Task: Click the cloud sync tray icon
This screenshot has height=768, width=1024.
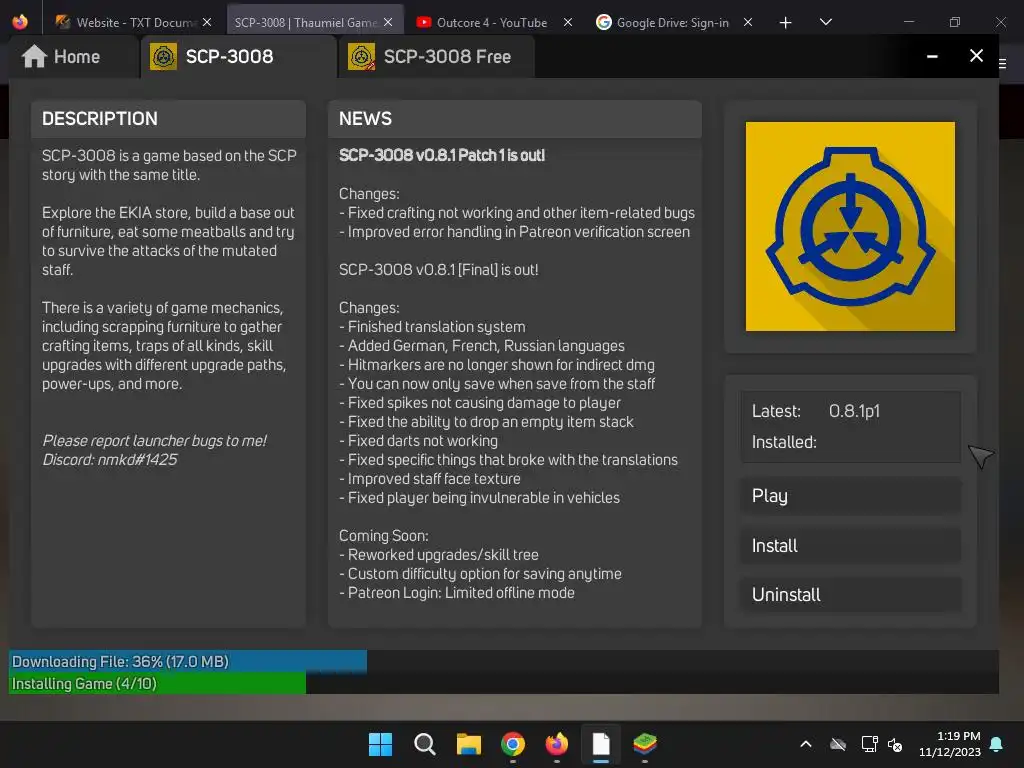Action: pos(838,744)
